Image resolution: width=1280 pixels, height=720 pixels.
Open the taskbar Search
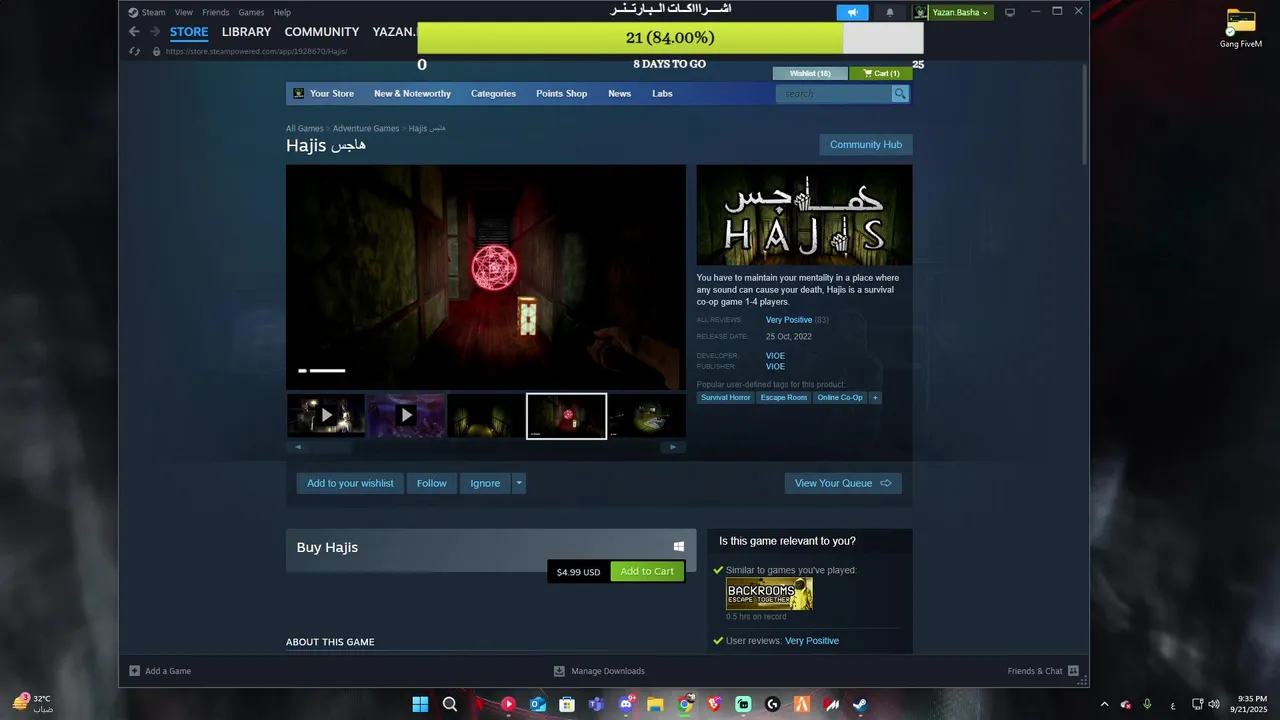pos(450,704)
